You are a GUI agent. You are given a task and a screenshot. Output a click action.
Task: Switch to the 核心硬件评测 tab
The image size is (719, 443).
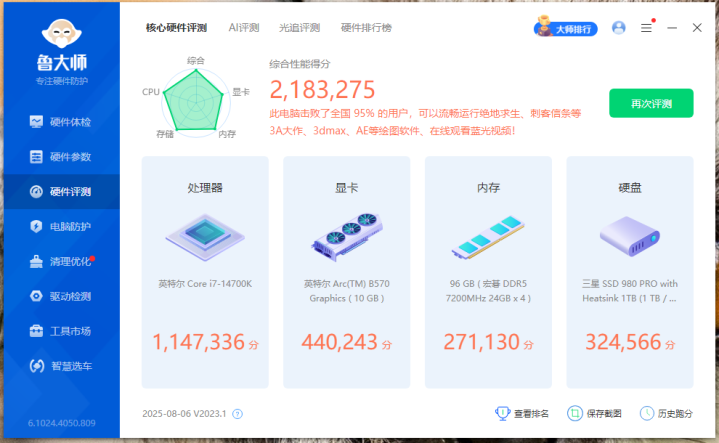point(177,28)
